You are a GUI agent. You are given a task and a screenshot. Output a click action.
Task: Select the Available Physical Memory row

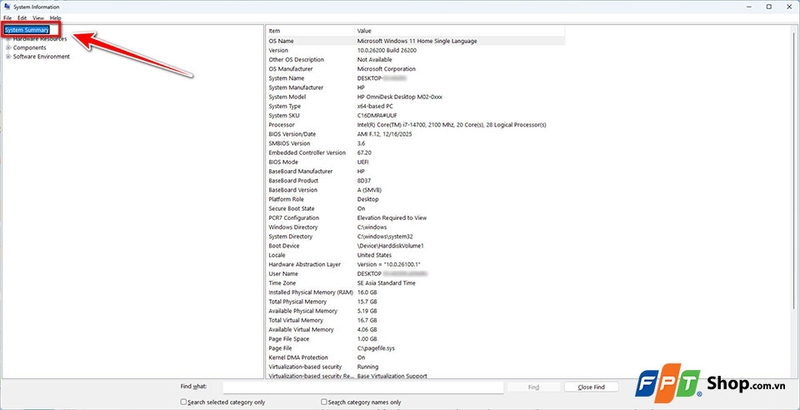tap(415, 311)
